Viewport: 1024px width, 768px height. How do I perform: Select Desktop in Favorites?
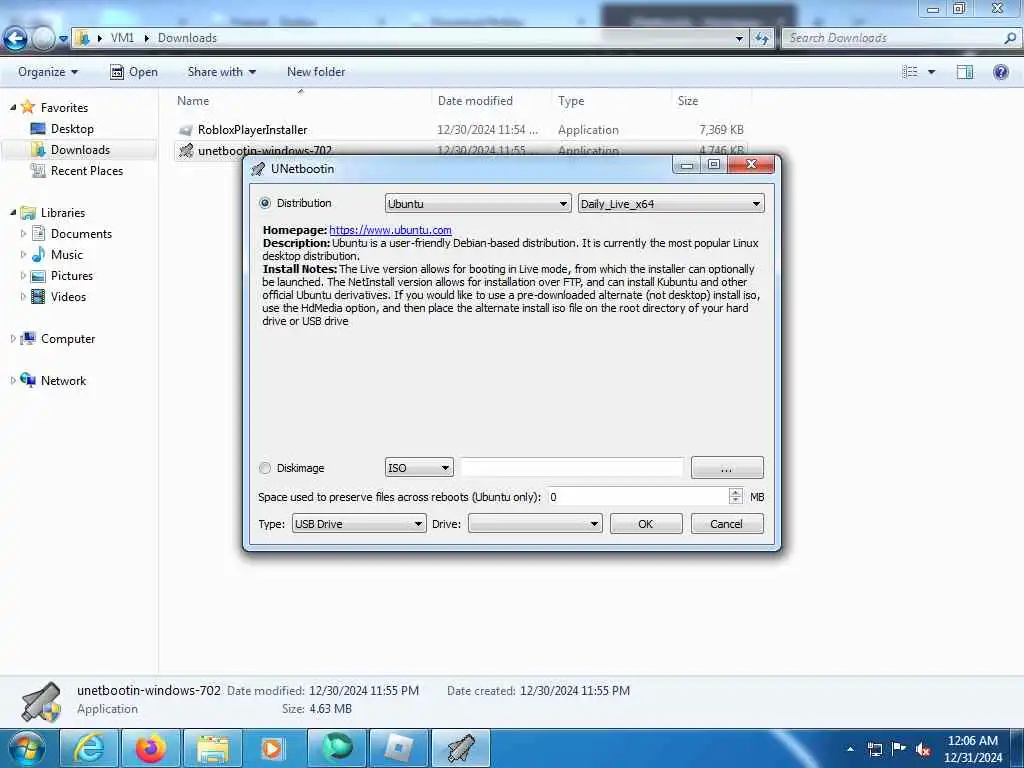tap(72, 129)
